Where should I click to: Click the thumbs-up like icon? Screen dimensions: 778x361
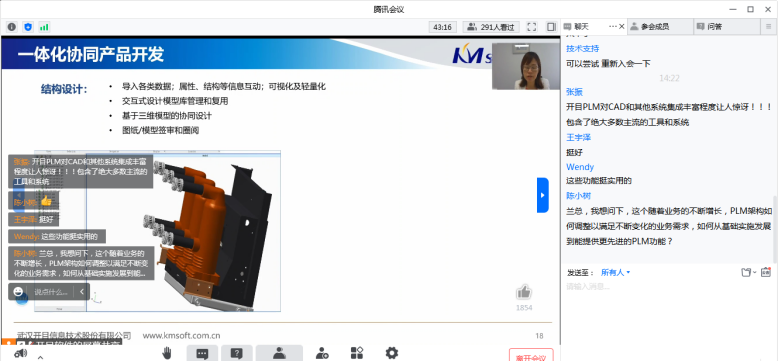[523, 293]
